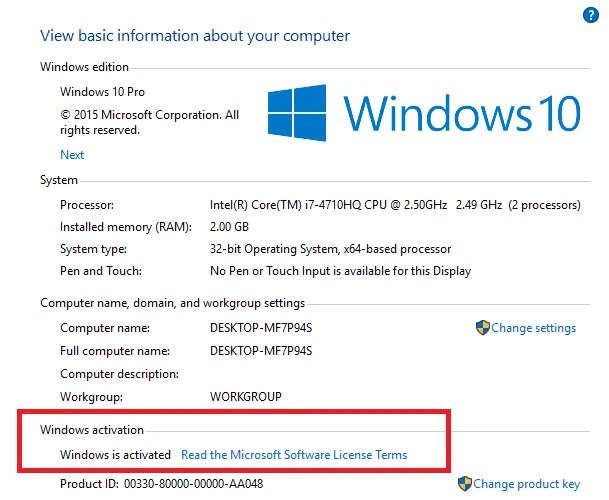Click the Computer name value DESKTOP-MF7P94S
This screenshot has width=609, height=500.
(x=261, y=328)
